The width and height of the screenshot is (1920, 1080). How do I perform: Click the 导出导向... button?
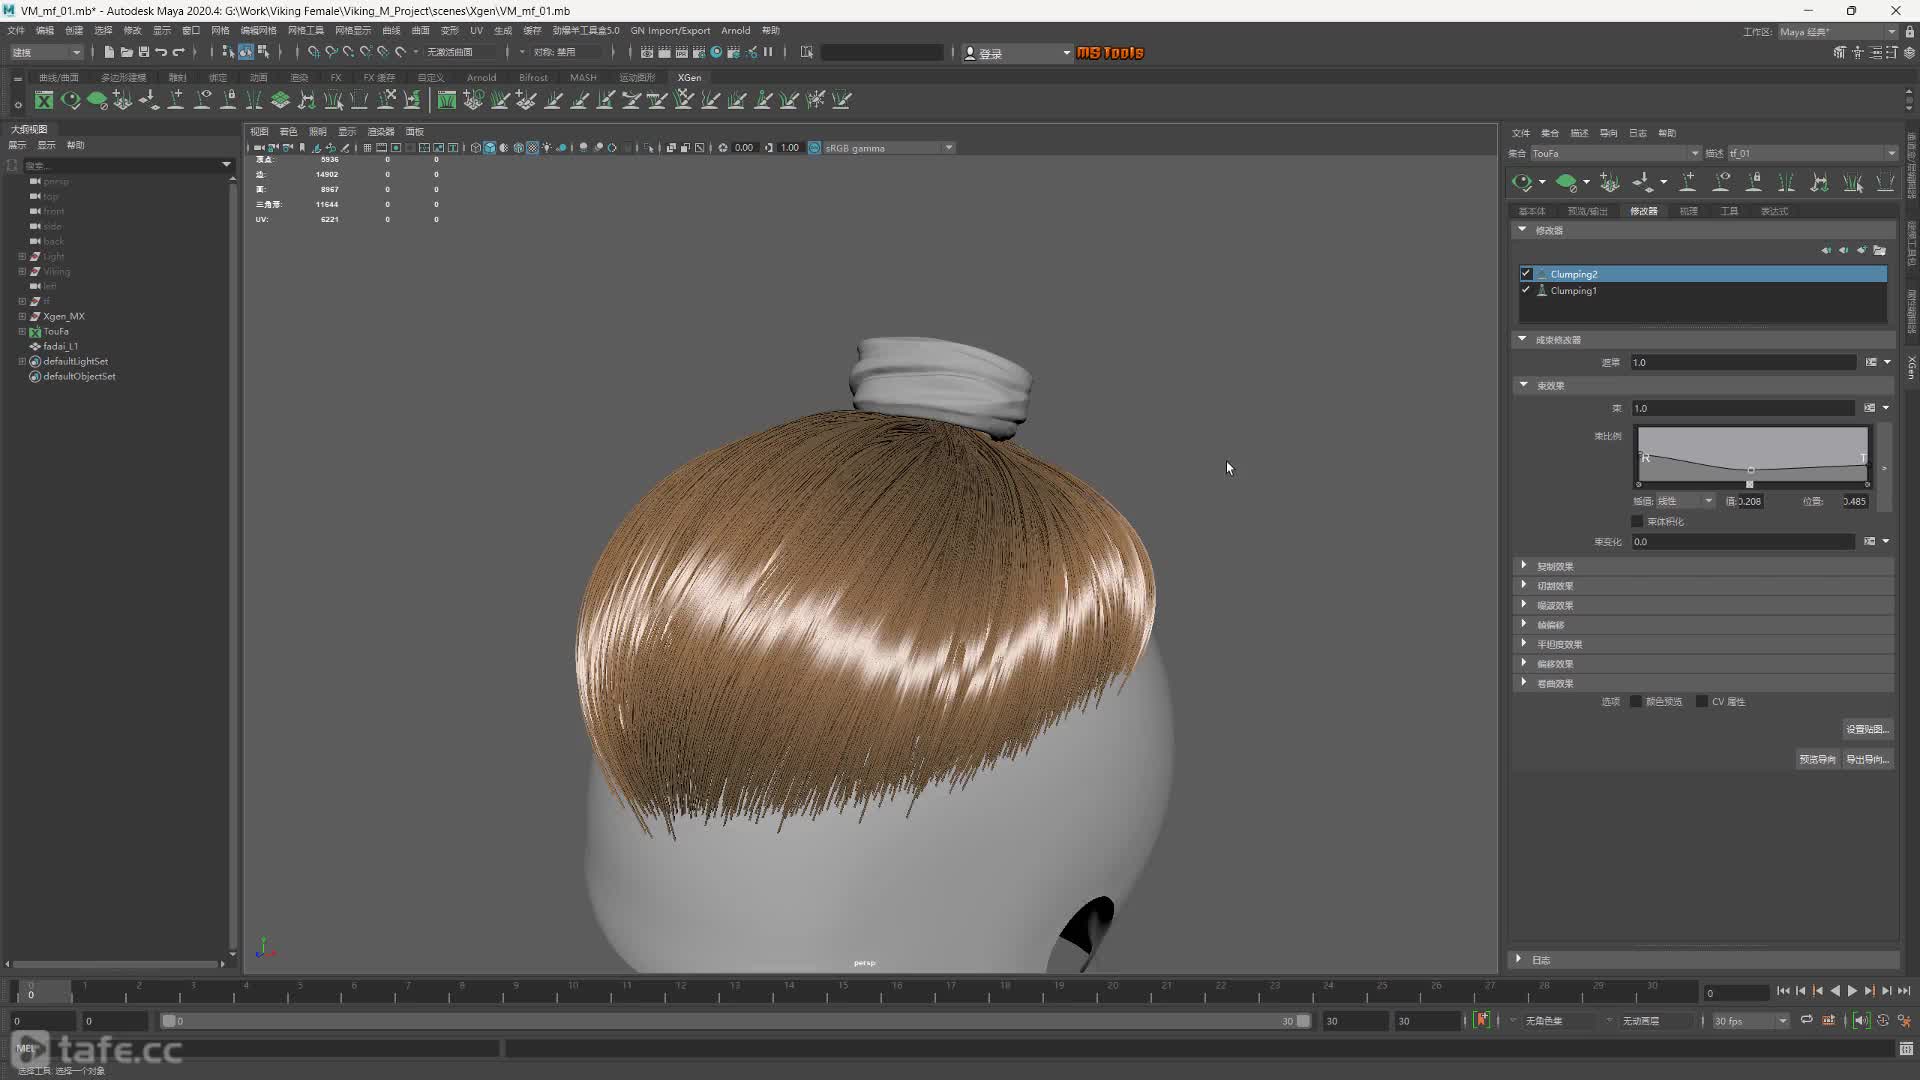[x=1866, y=759]
